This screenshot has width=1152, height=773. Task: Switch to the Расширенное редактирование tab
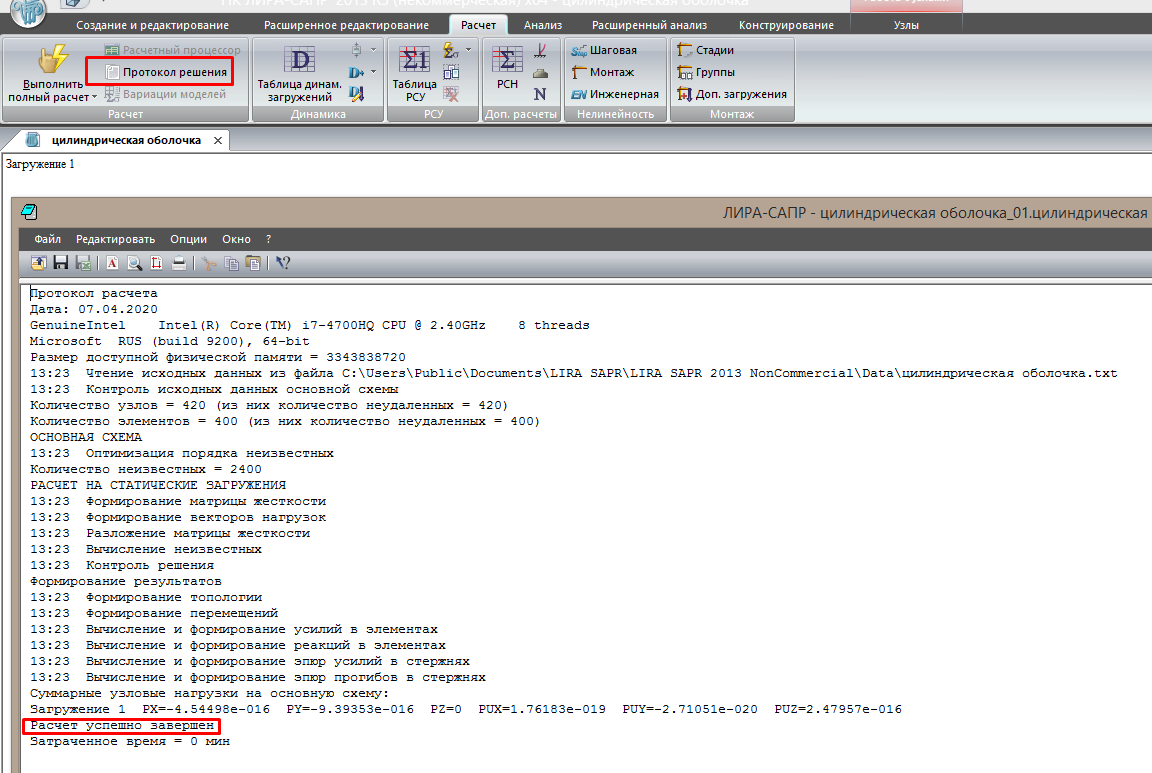(x=346, y=25)
